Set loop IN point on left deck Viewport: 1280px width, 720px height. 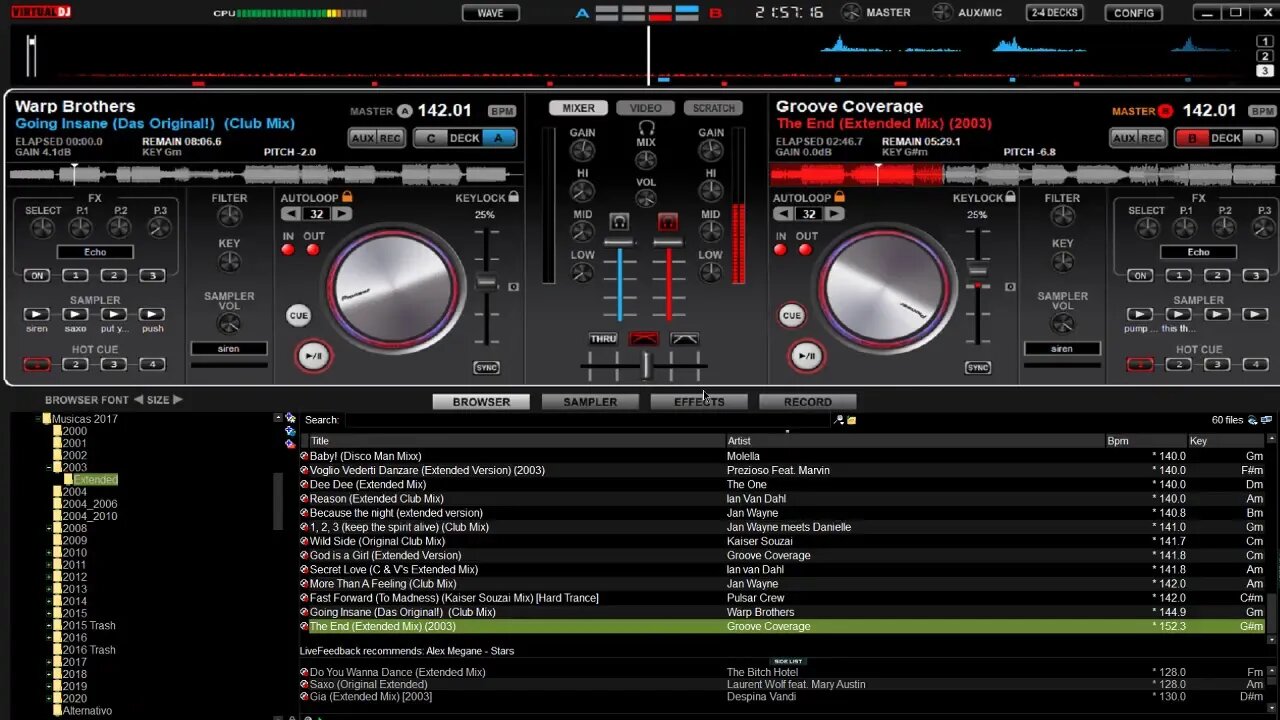pyautogui.click(x=288, y=249)
